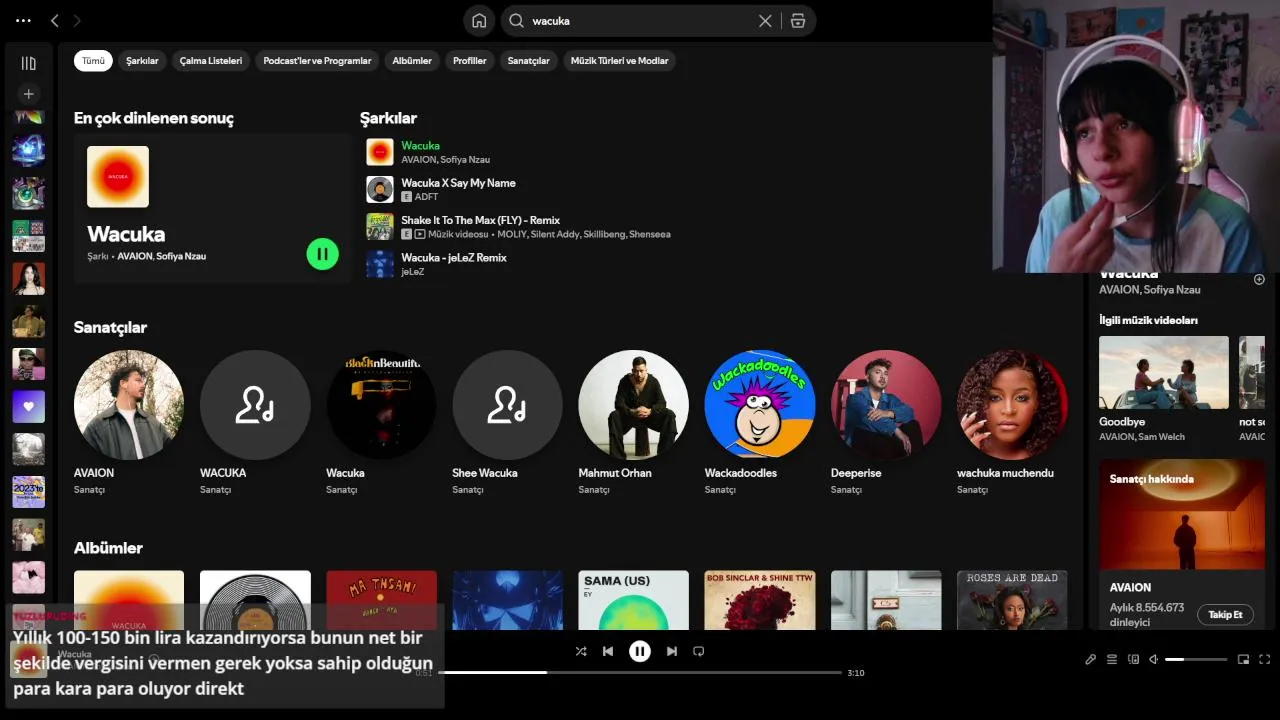Open AVAION artist profile picture
This screenshot has height=720, width=1280.
(129, 405)
